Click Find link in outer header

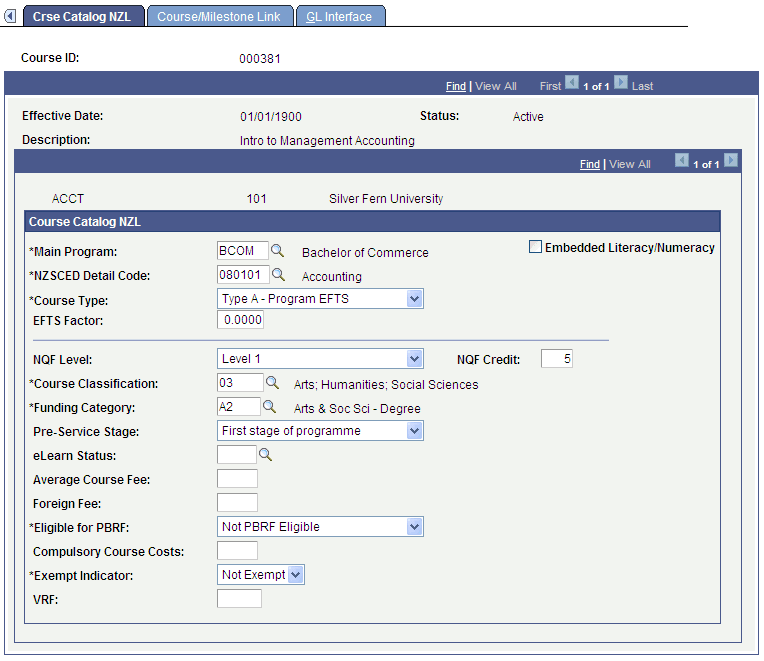pos(456,86)
